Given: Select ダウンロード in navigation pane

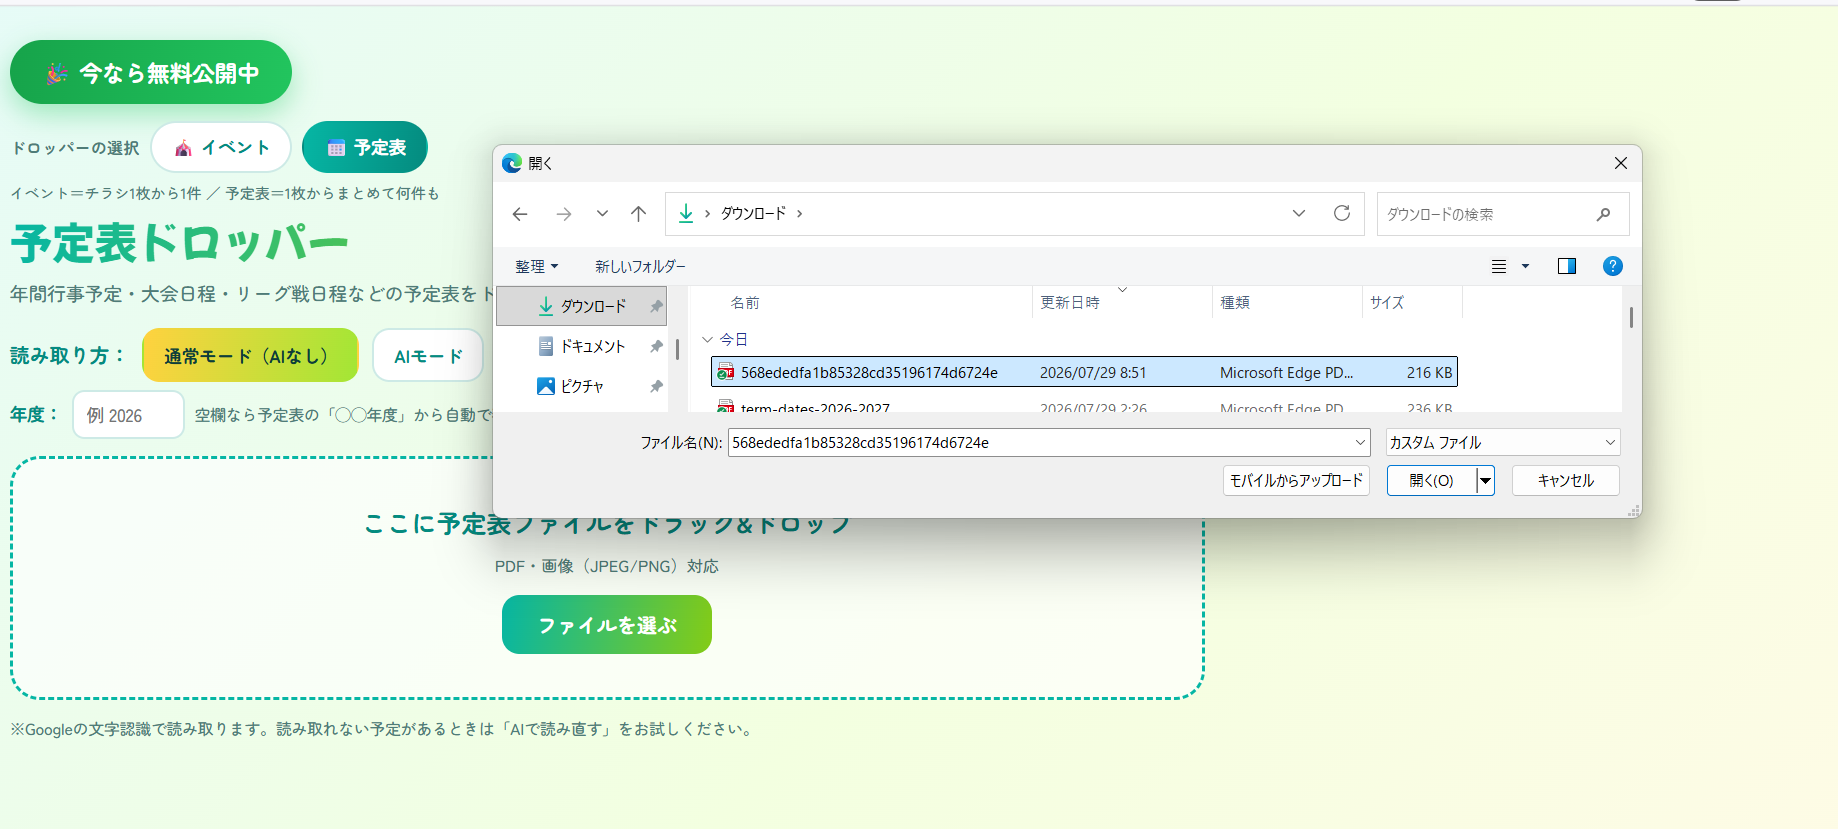Looking at the screenshot, I should pos(582,306).
